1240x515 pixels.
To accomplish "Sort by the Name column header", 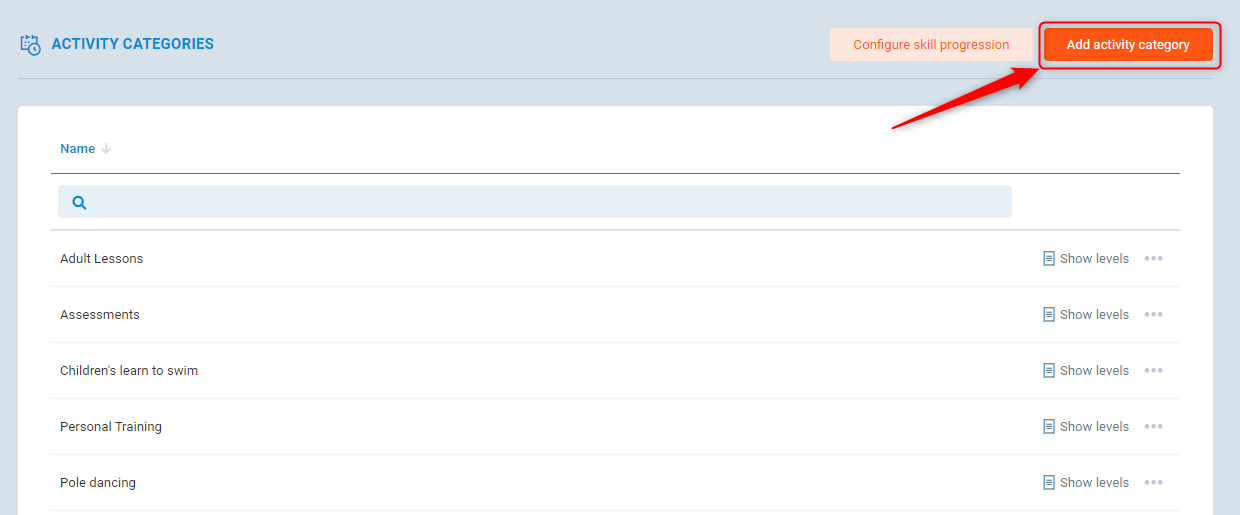I will point(77,149).
